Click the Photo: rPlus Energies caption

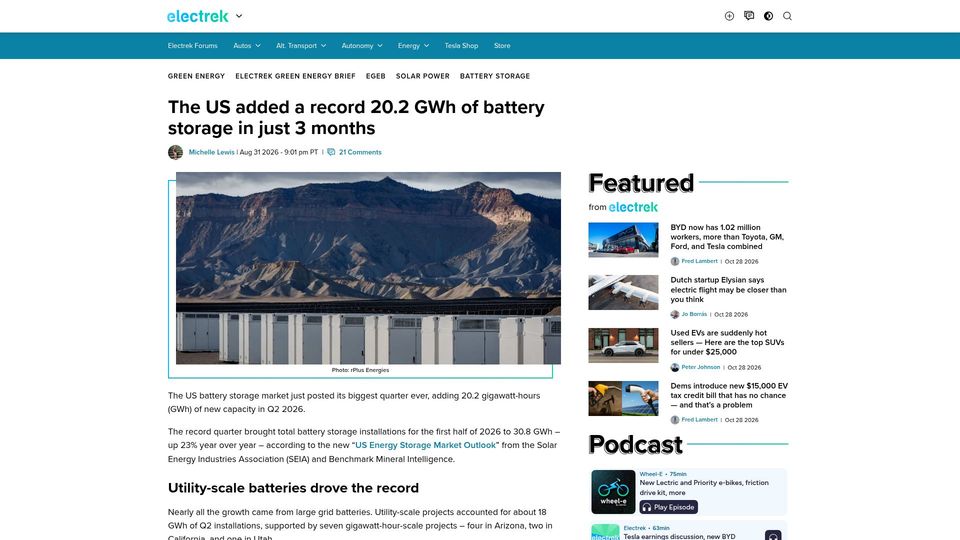pos(360,370)
